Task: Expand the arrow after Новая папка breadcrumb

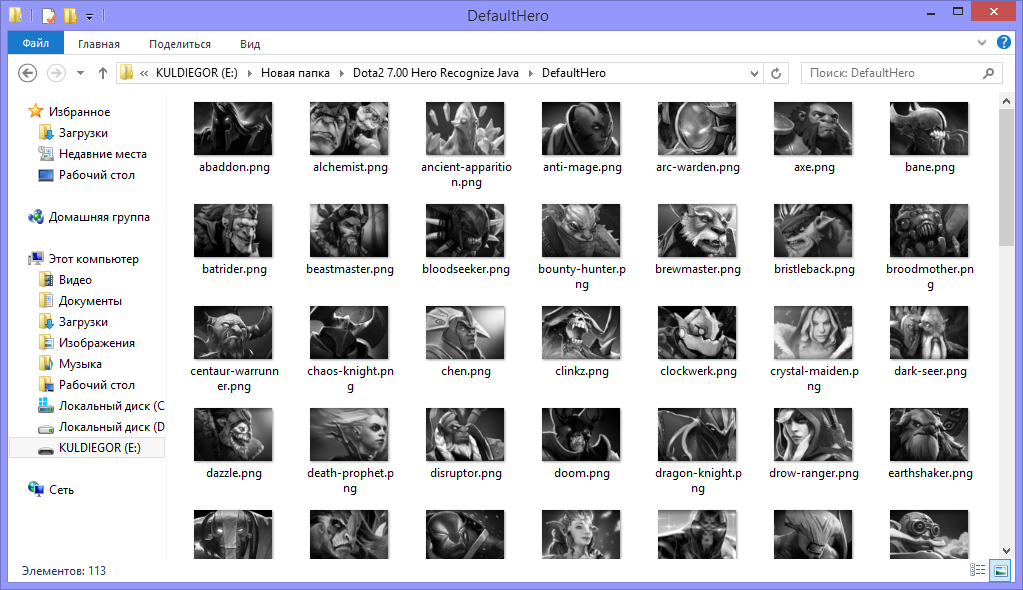Action: [x=341, y=73]
